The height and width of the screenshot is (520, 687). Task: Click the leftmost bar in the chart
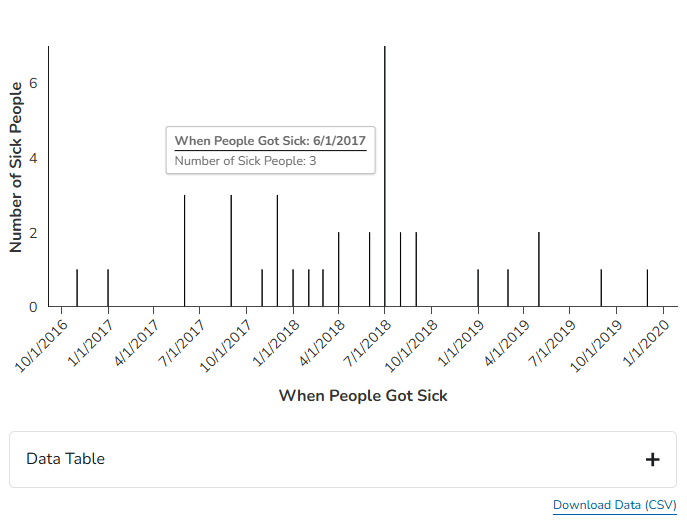(x=77, y=288)
